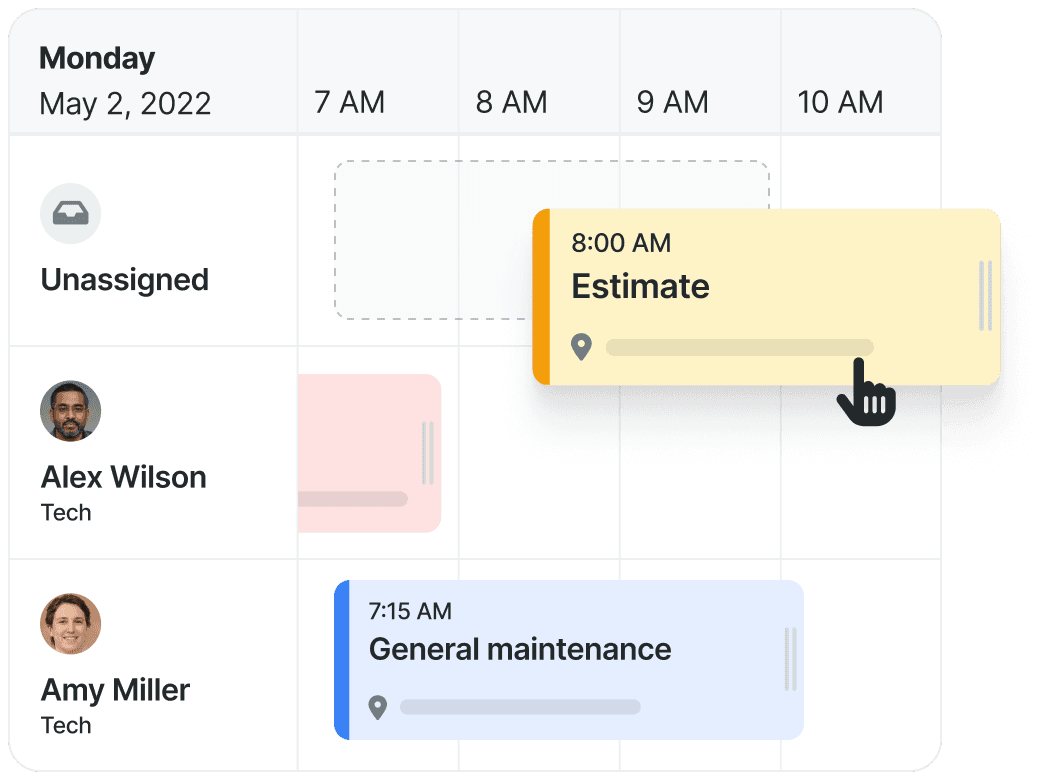
Task: Click the location pin on the Estimate card
Action: (581, 347)
